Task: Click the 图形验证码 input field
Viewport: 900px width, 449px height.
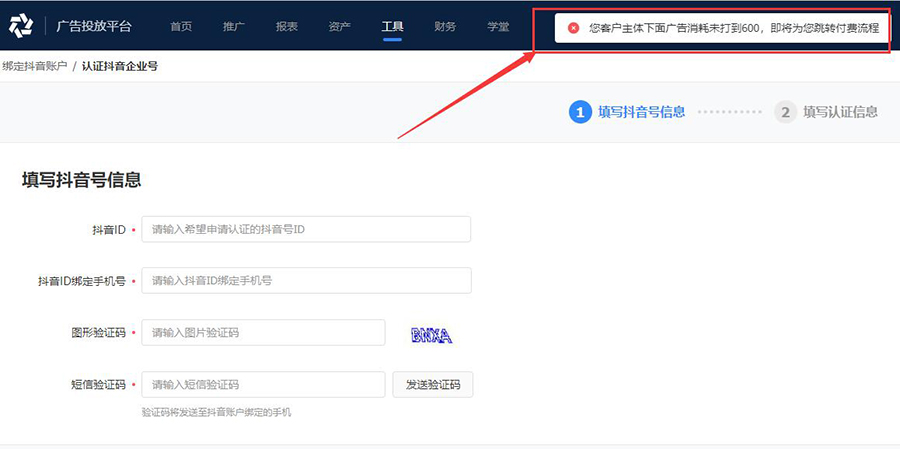Action: pyautogui.click(x=263, y=333)
